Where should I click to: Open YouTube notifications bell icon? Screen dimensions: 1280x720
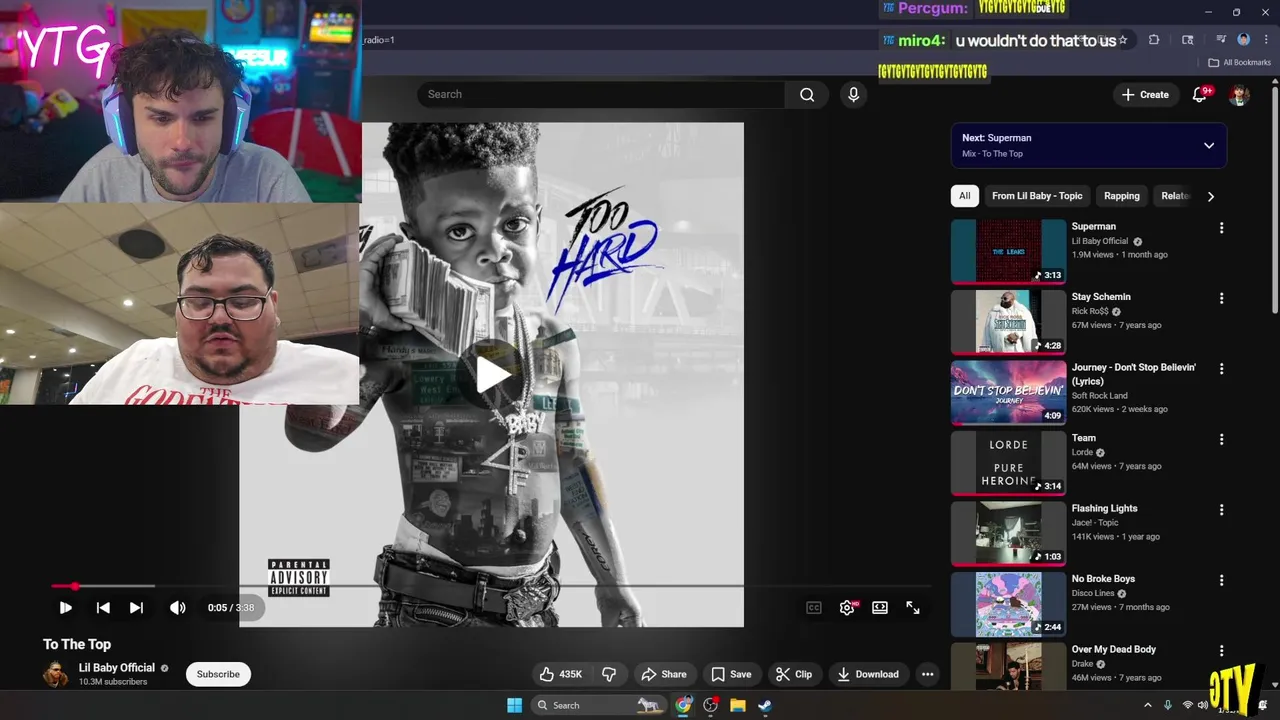click(x=1199, y=94)
